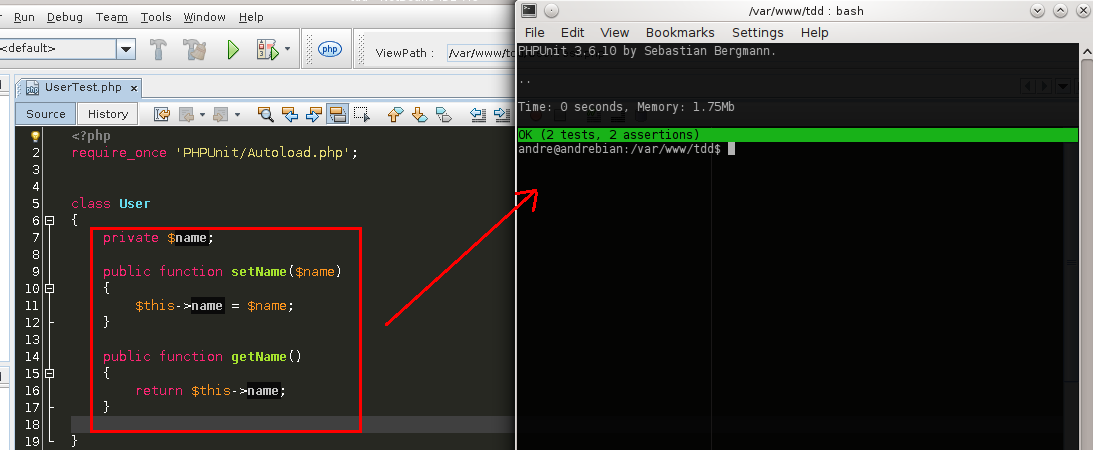Click the 'PHPUnit 3.6.10 by Sebastian Bergmann.' line
Viewport: 1093px width, 450px height.
tap(647, 51)
